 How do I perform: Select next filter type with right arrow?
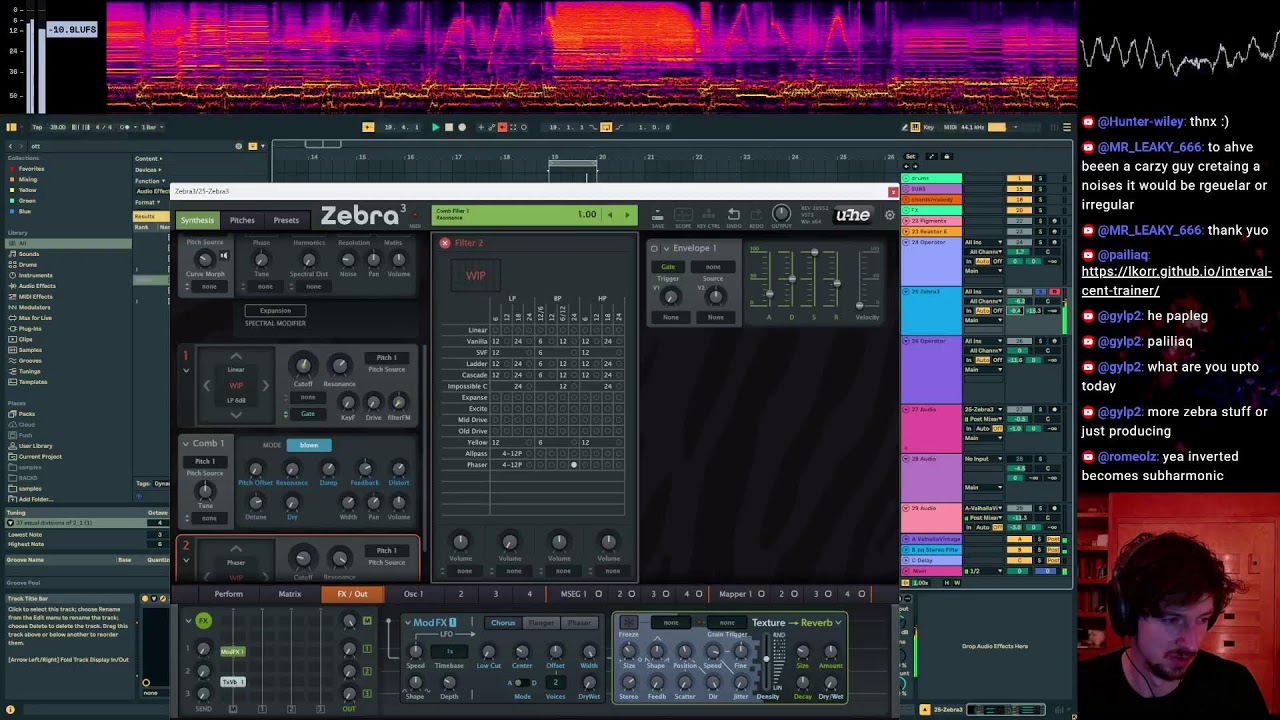pos(265,385)
